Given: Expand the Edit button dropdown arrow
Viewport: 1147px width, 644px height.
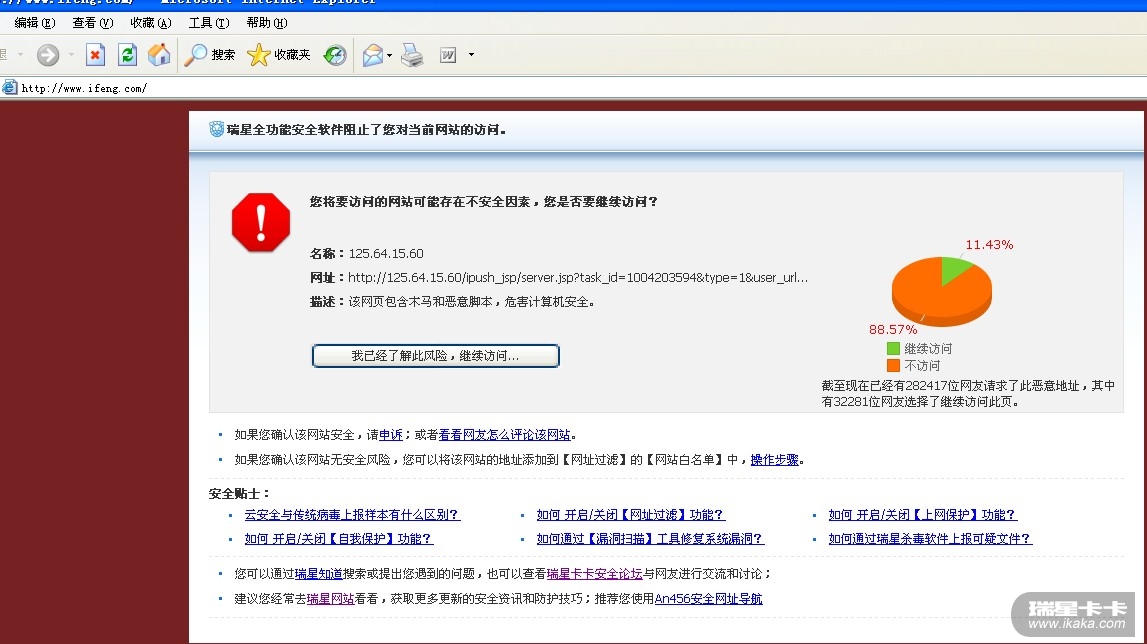Looking at the screenshot, I should [471, 55].
